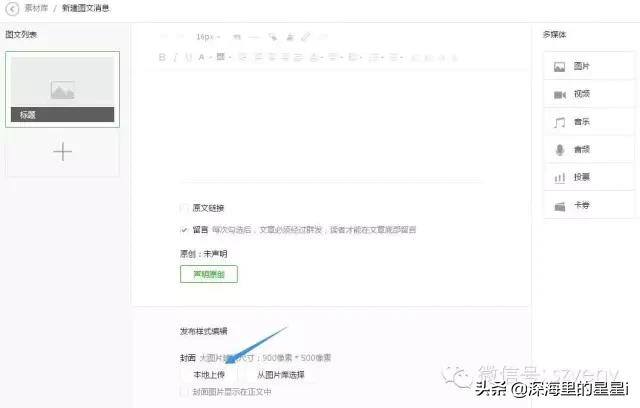The width and height of the screenshot is (640, 408).
Task: Insert 卡券 from multimedia panel
Action: click(589, 205)
